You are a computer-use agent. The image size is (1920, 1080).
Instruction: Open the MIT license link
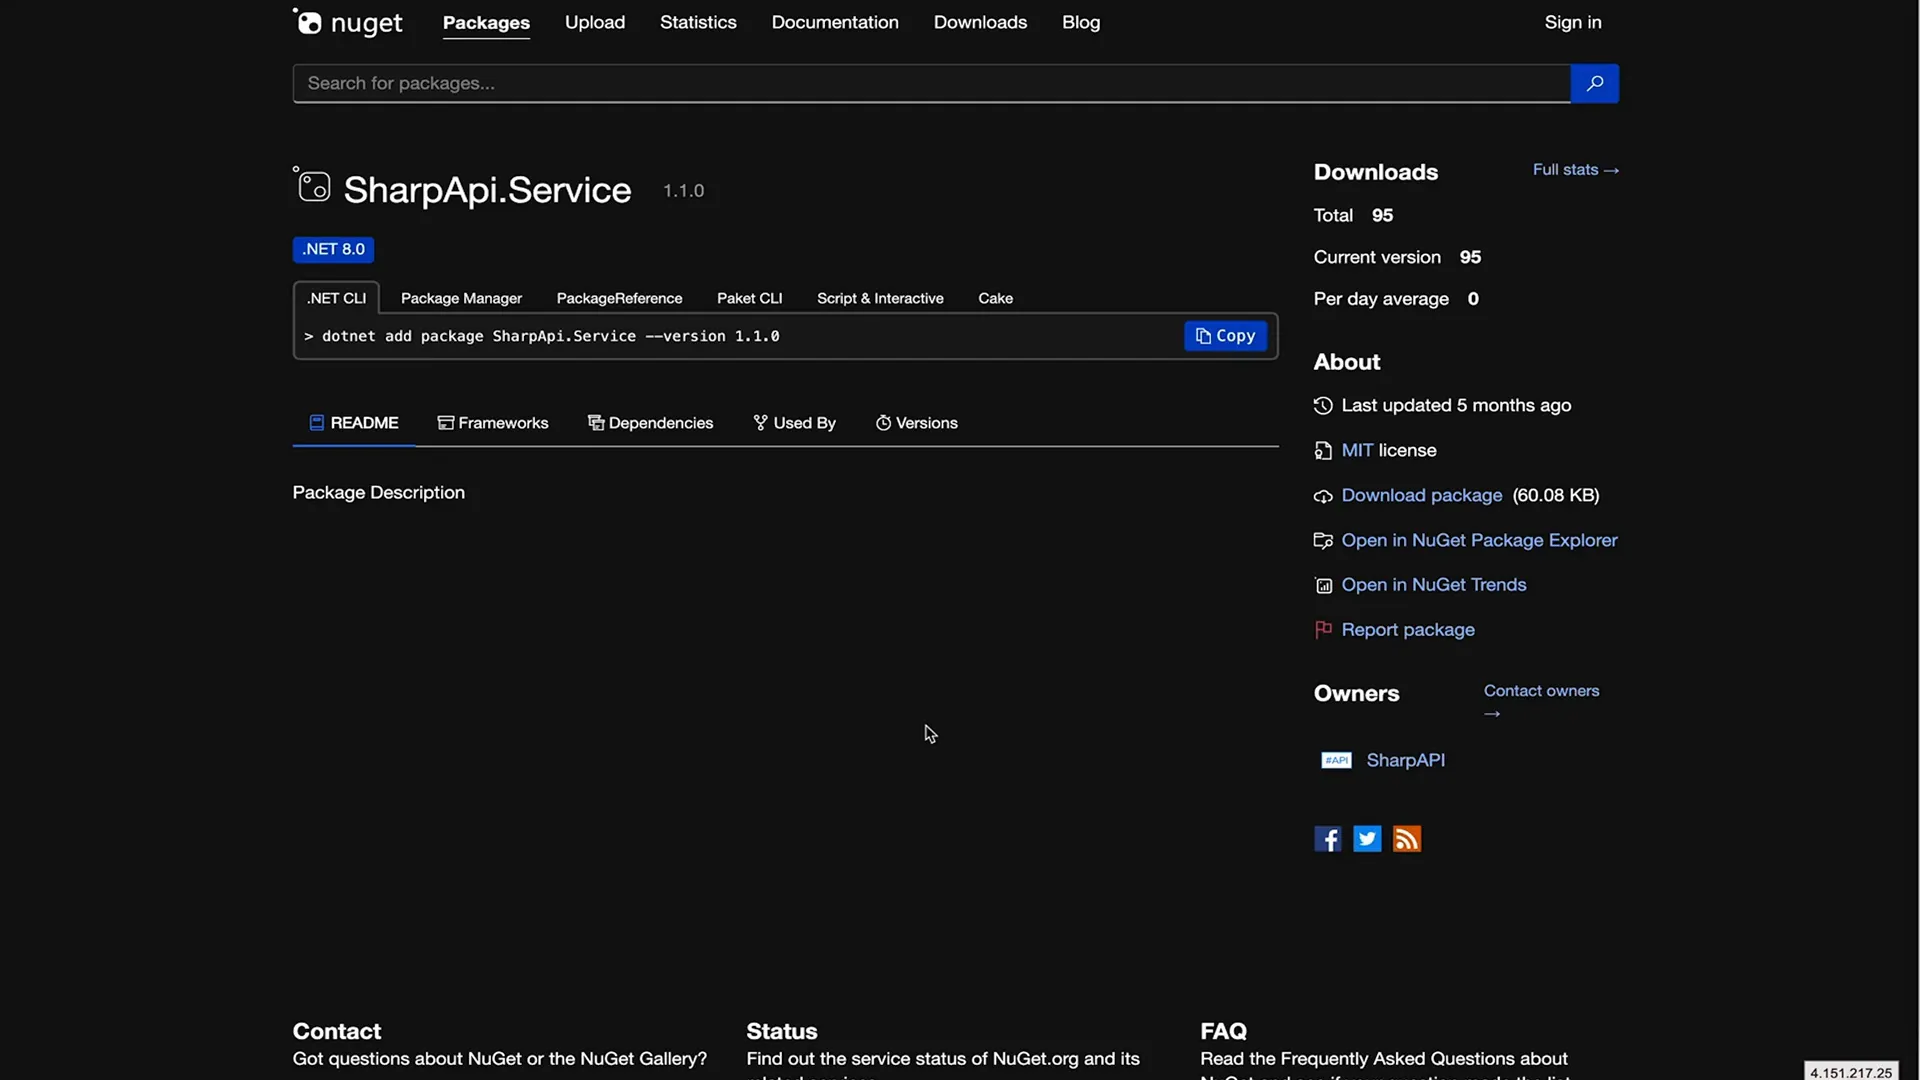1357,450
